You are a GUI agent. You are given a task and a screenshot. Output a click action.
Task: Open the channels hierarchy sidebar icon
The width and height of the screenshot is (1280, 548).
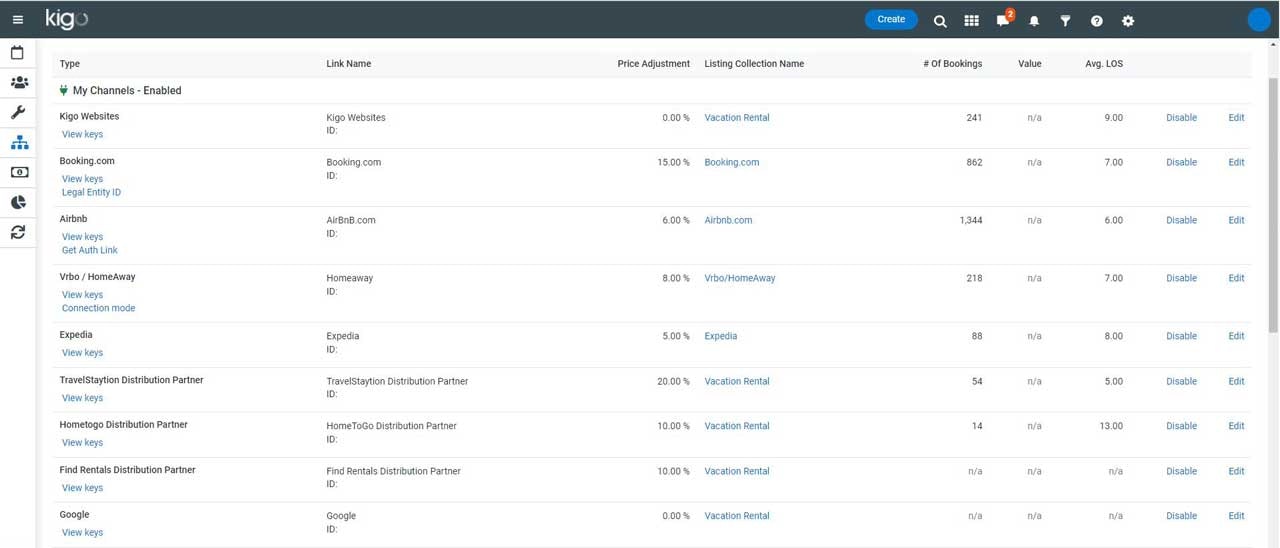[19, 143]
